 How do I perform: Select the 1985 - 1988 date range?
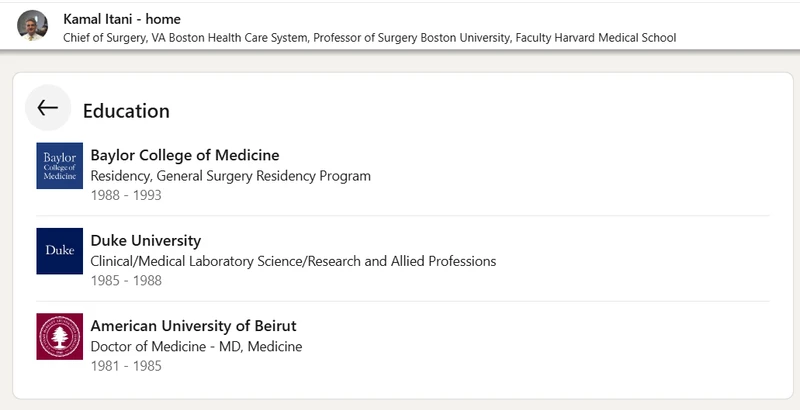click(125, 281)
